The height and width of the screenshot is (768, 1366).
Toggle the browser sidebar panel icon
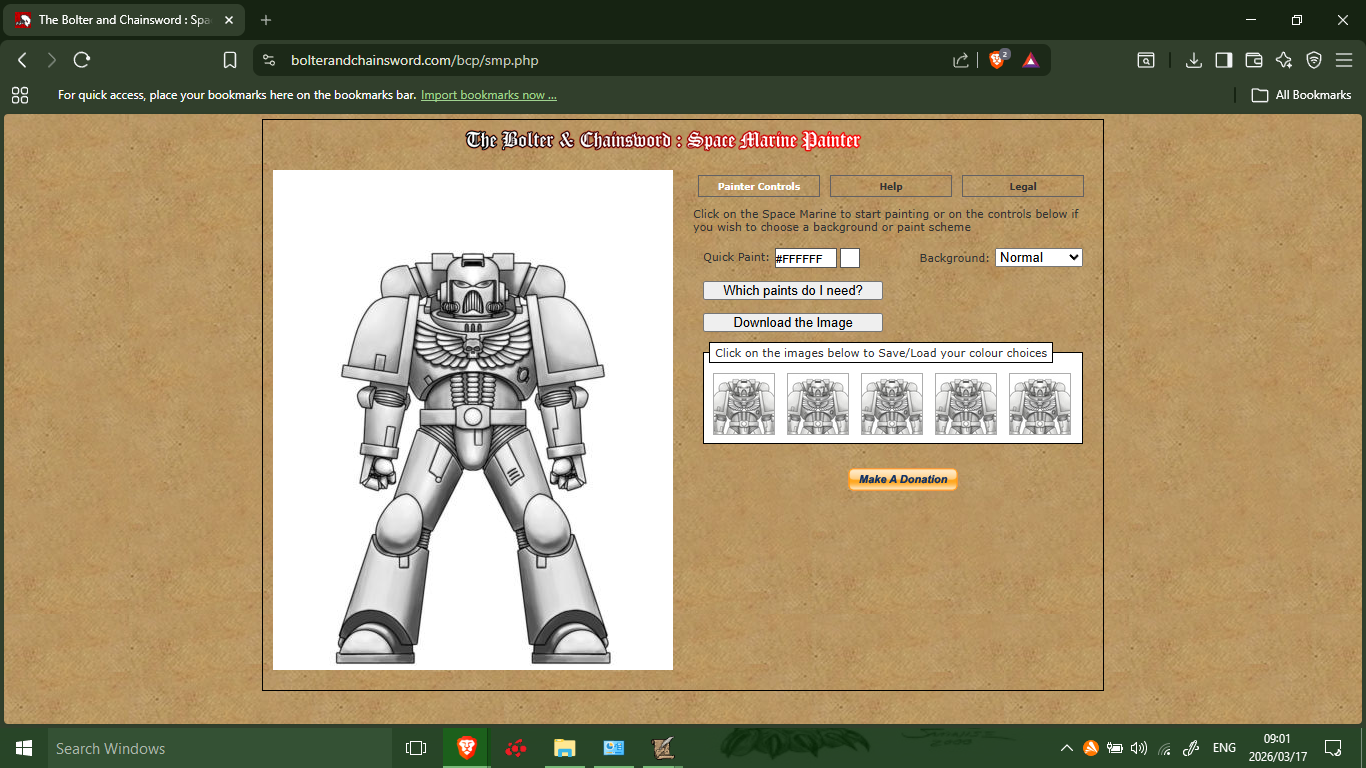pos(1223,60)
